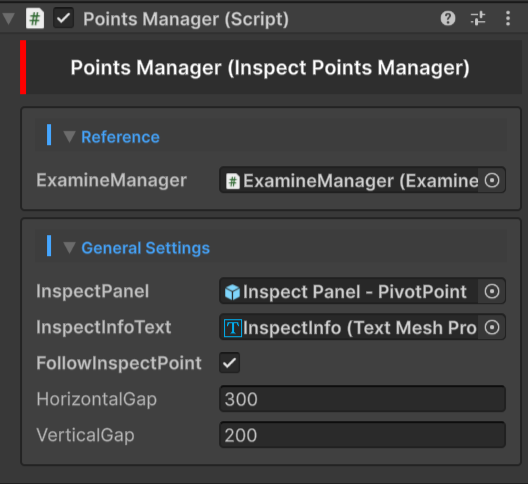Click the VerticalGap input showing 200
The width and height of the screenshot is (528, 484).
pyautogui.click(x=362, y=435)
